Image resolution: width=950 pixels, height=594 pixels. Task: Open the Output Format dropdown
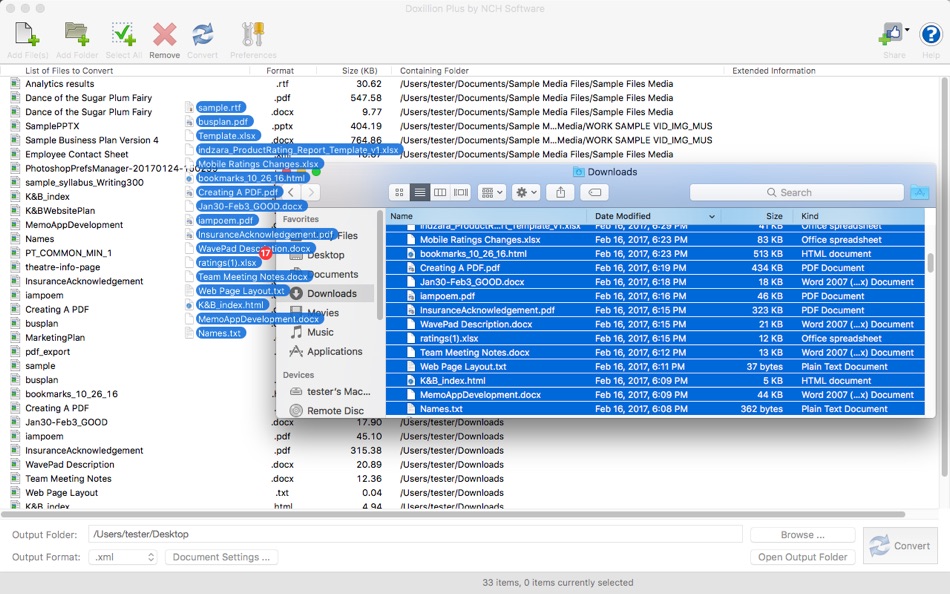[x=122, y=557]
